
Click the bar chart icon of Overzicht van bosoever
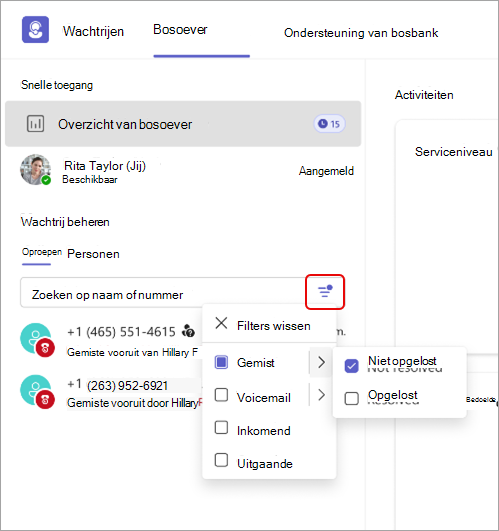click(35, 124)
